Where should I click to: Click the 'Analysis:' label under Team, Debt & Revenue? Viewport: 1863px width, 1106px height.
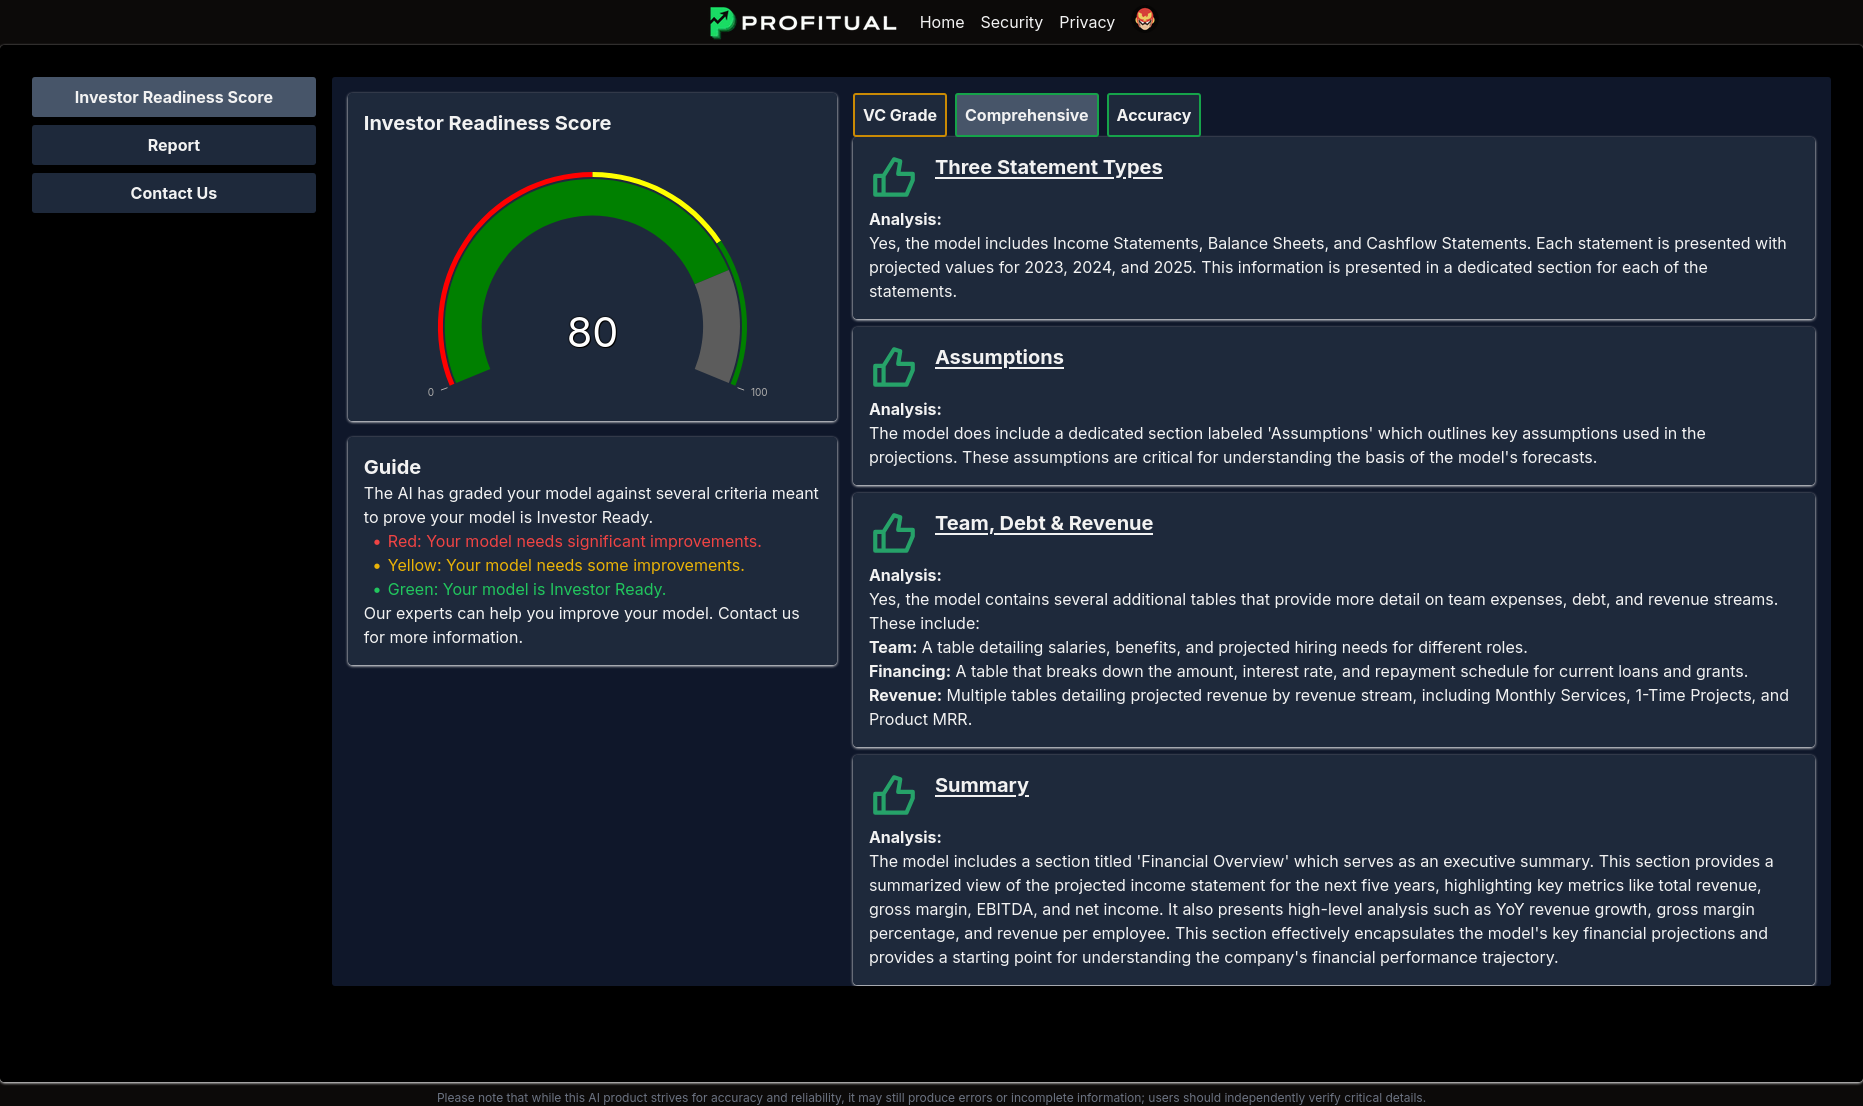pyautogui.click(x=905, y=575)
